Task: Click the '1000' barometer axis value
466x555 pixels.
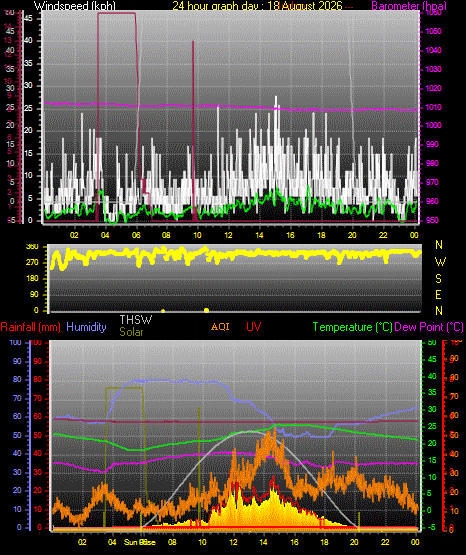Action: [x=433, y=126]
